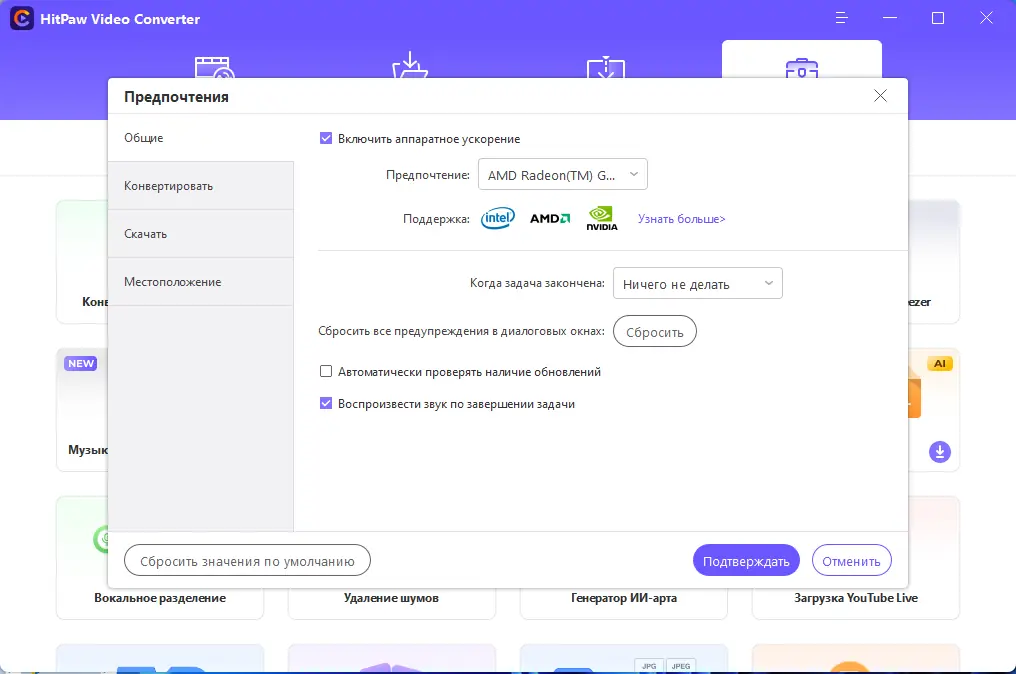The image size is (1016, 674).
Task: Click the NVIDIA support logo
Action: pos(601,217)
